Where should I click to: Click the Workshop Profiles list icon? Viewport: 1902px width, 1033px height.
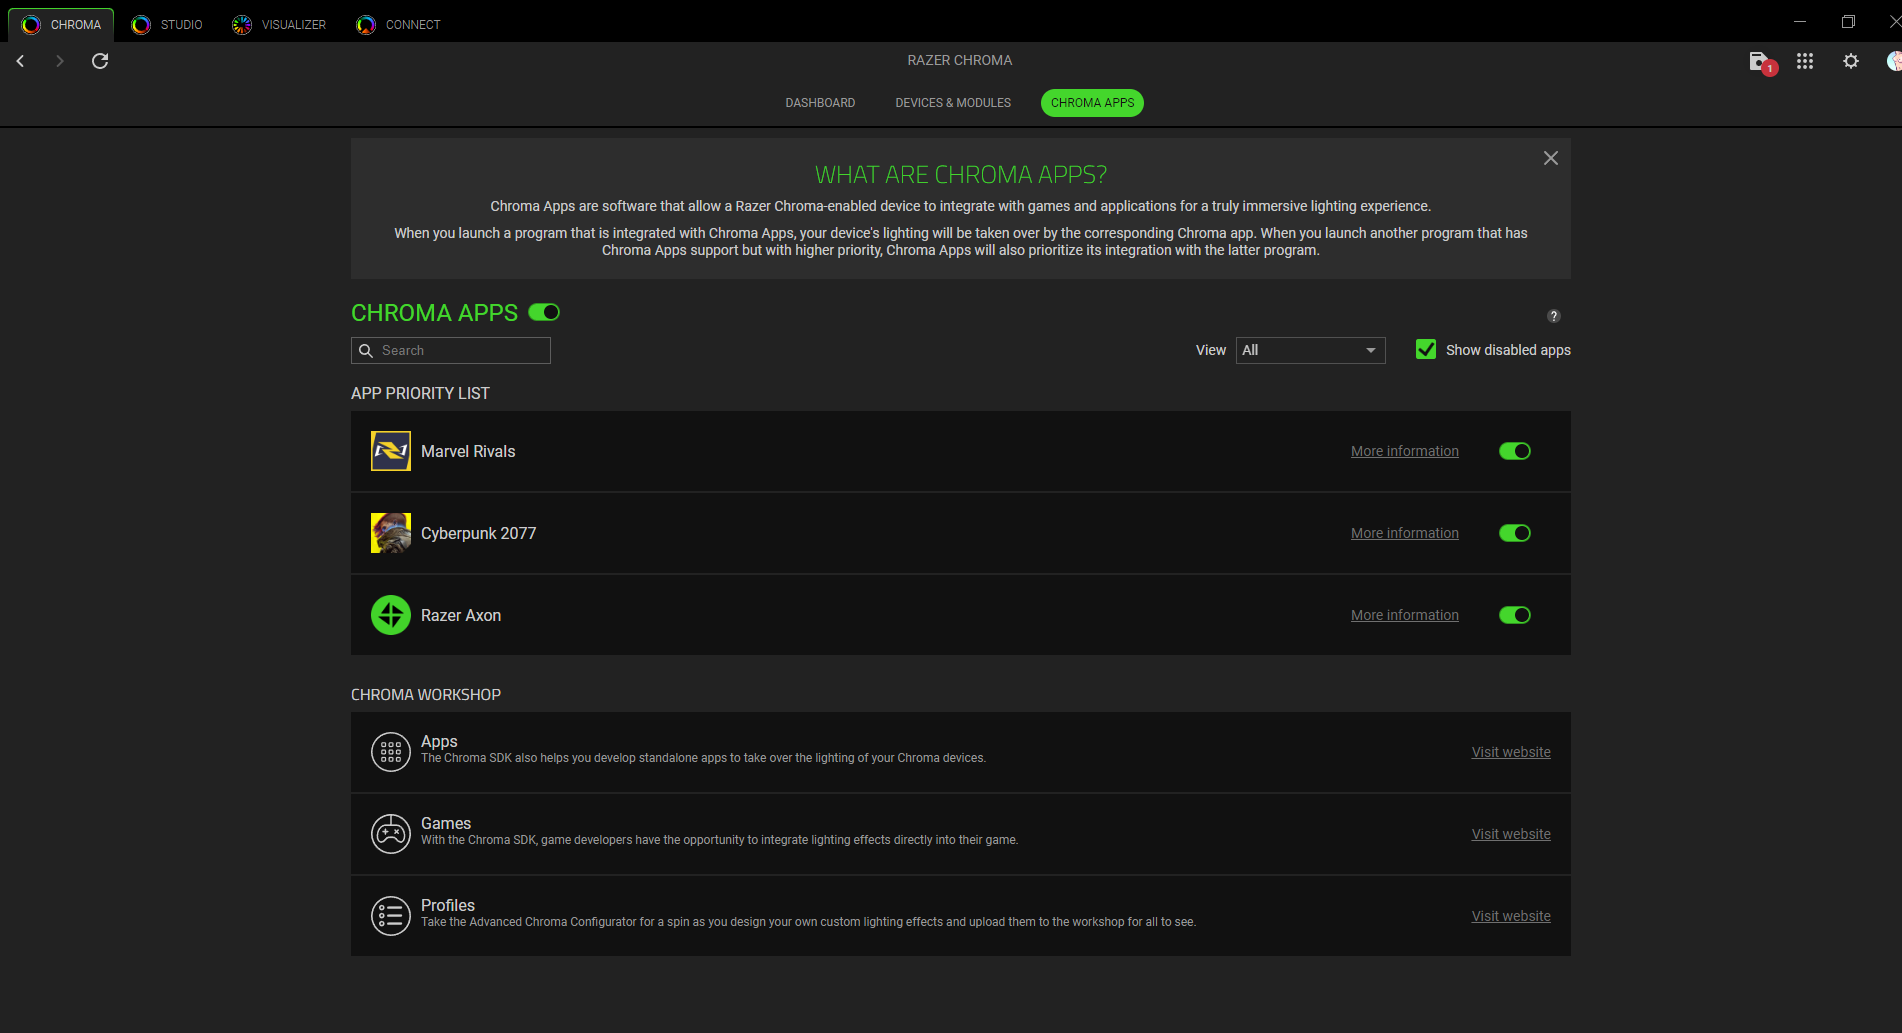point(391,916)
